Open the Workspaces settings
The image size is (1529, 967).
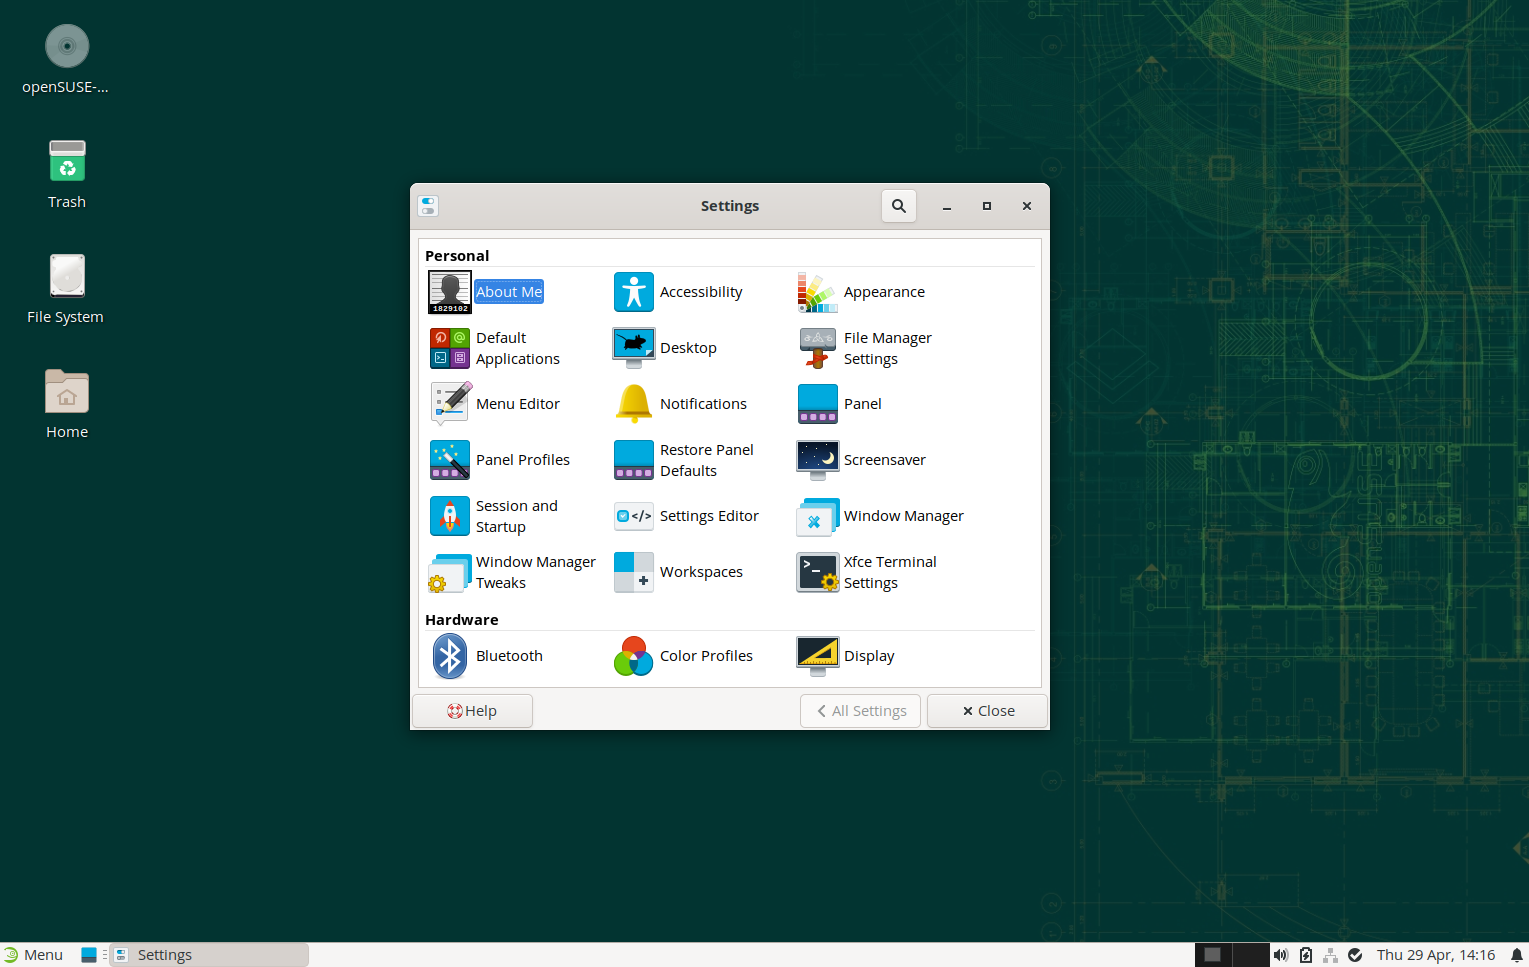(x=633, y=572)
